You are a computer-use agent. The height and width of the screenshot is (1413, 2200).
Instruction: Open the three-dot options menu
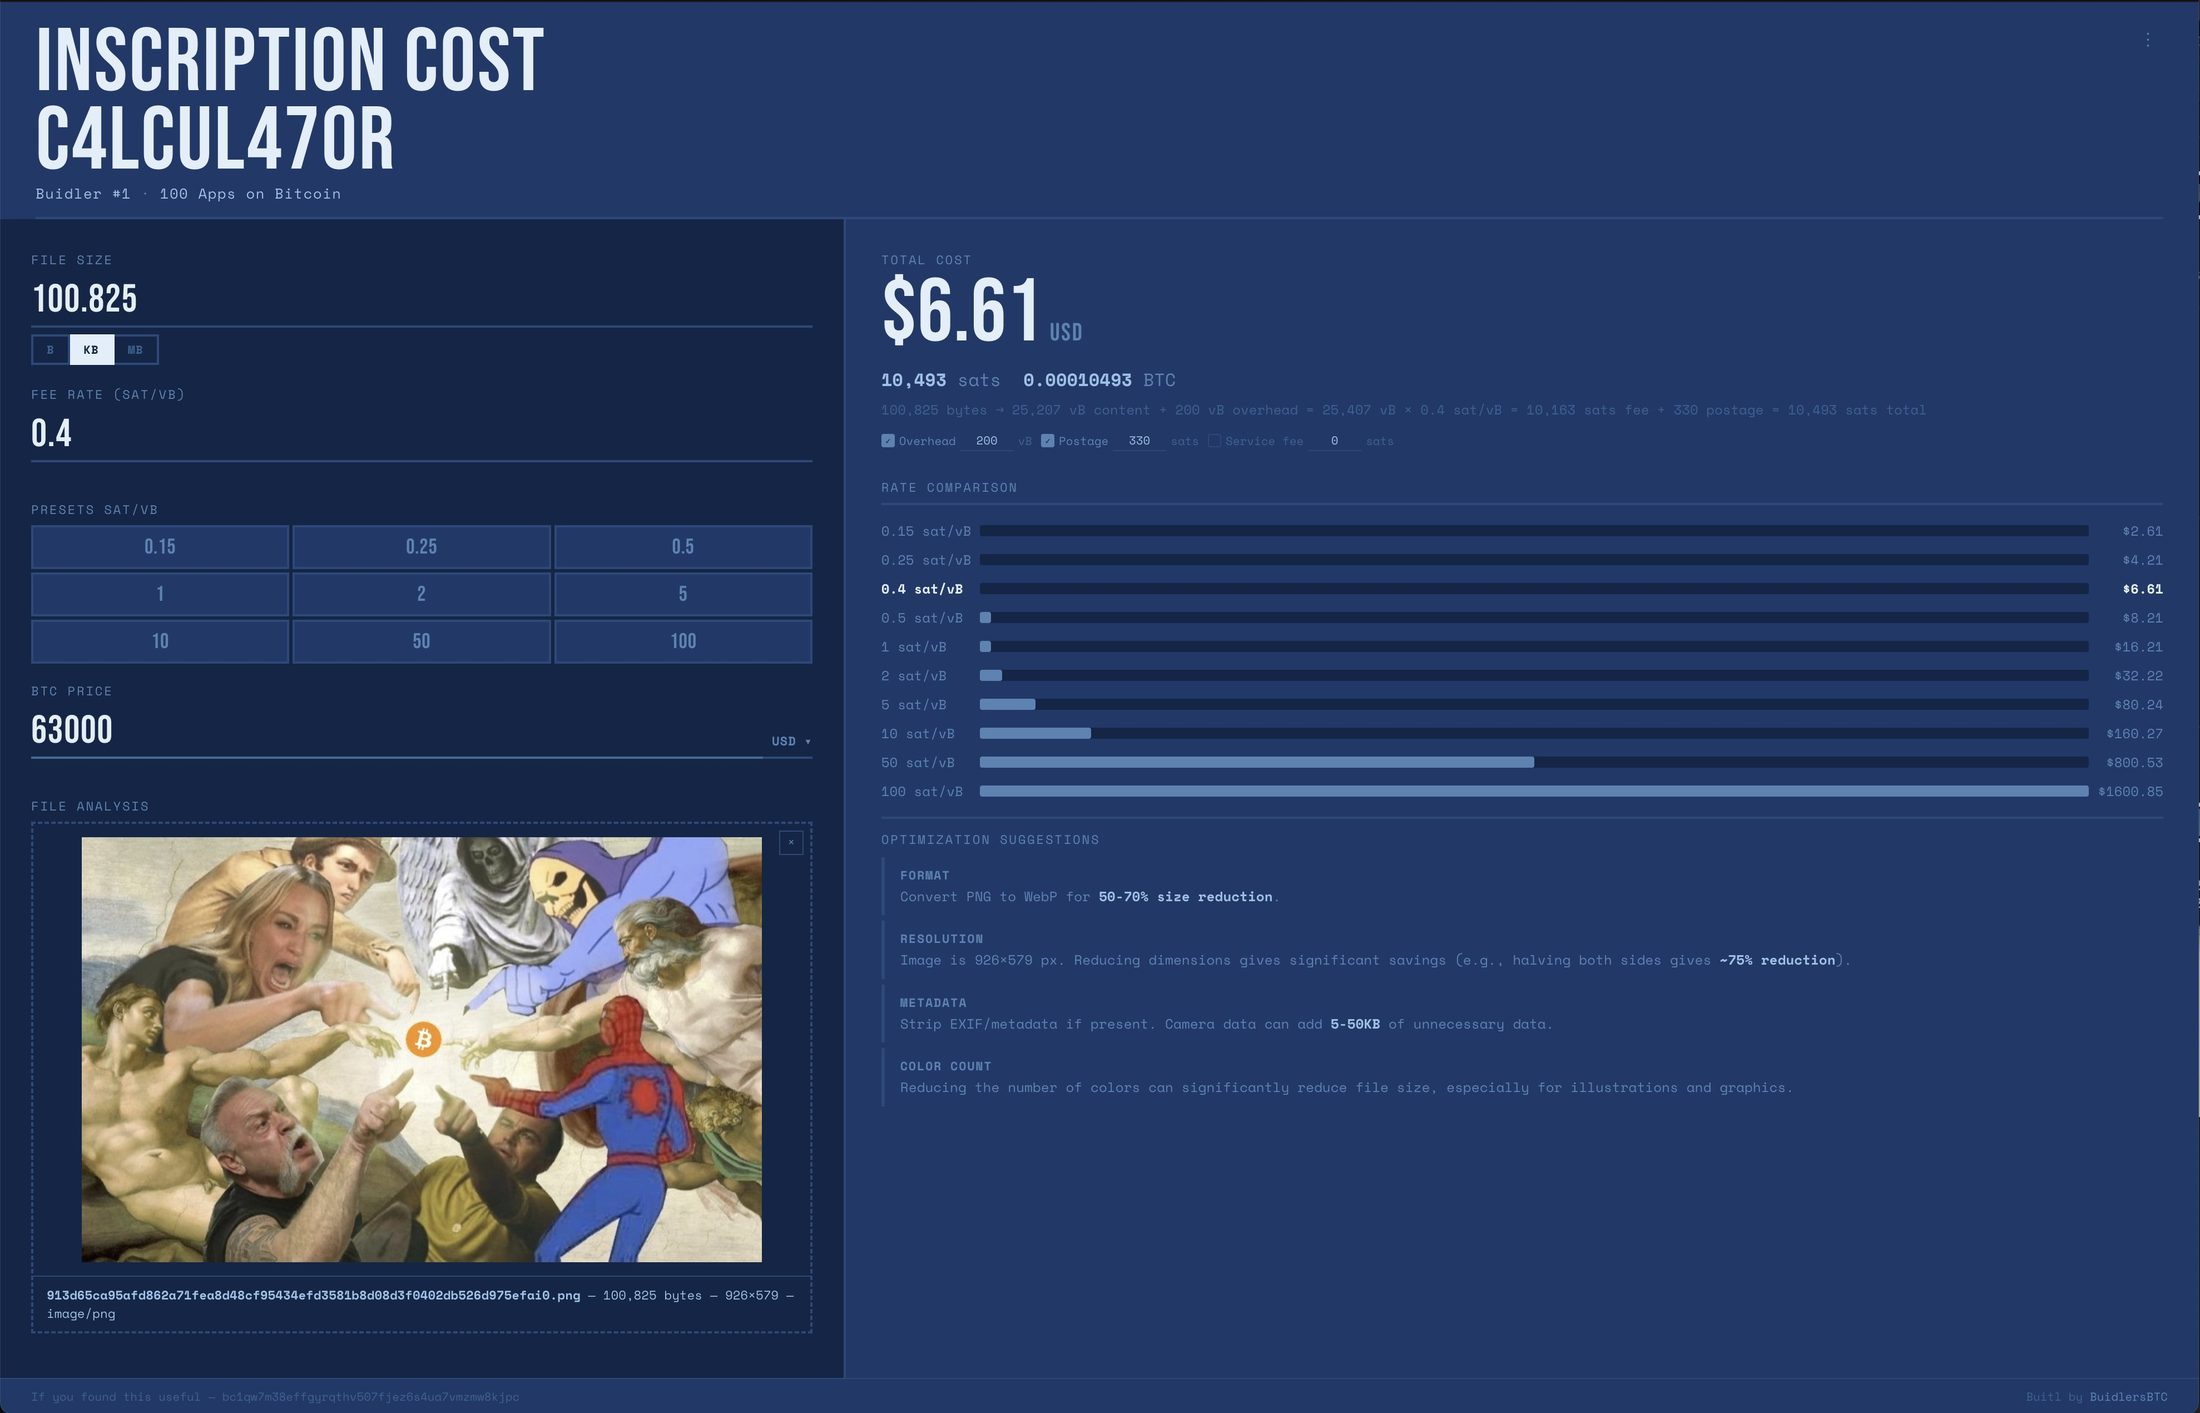[2147, 40]
